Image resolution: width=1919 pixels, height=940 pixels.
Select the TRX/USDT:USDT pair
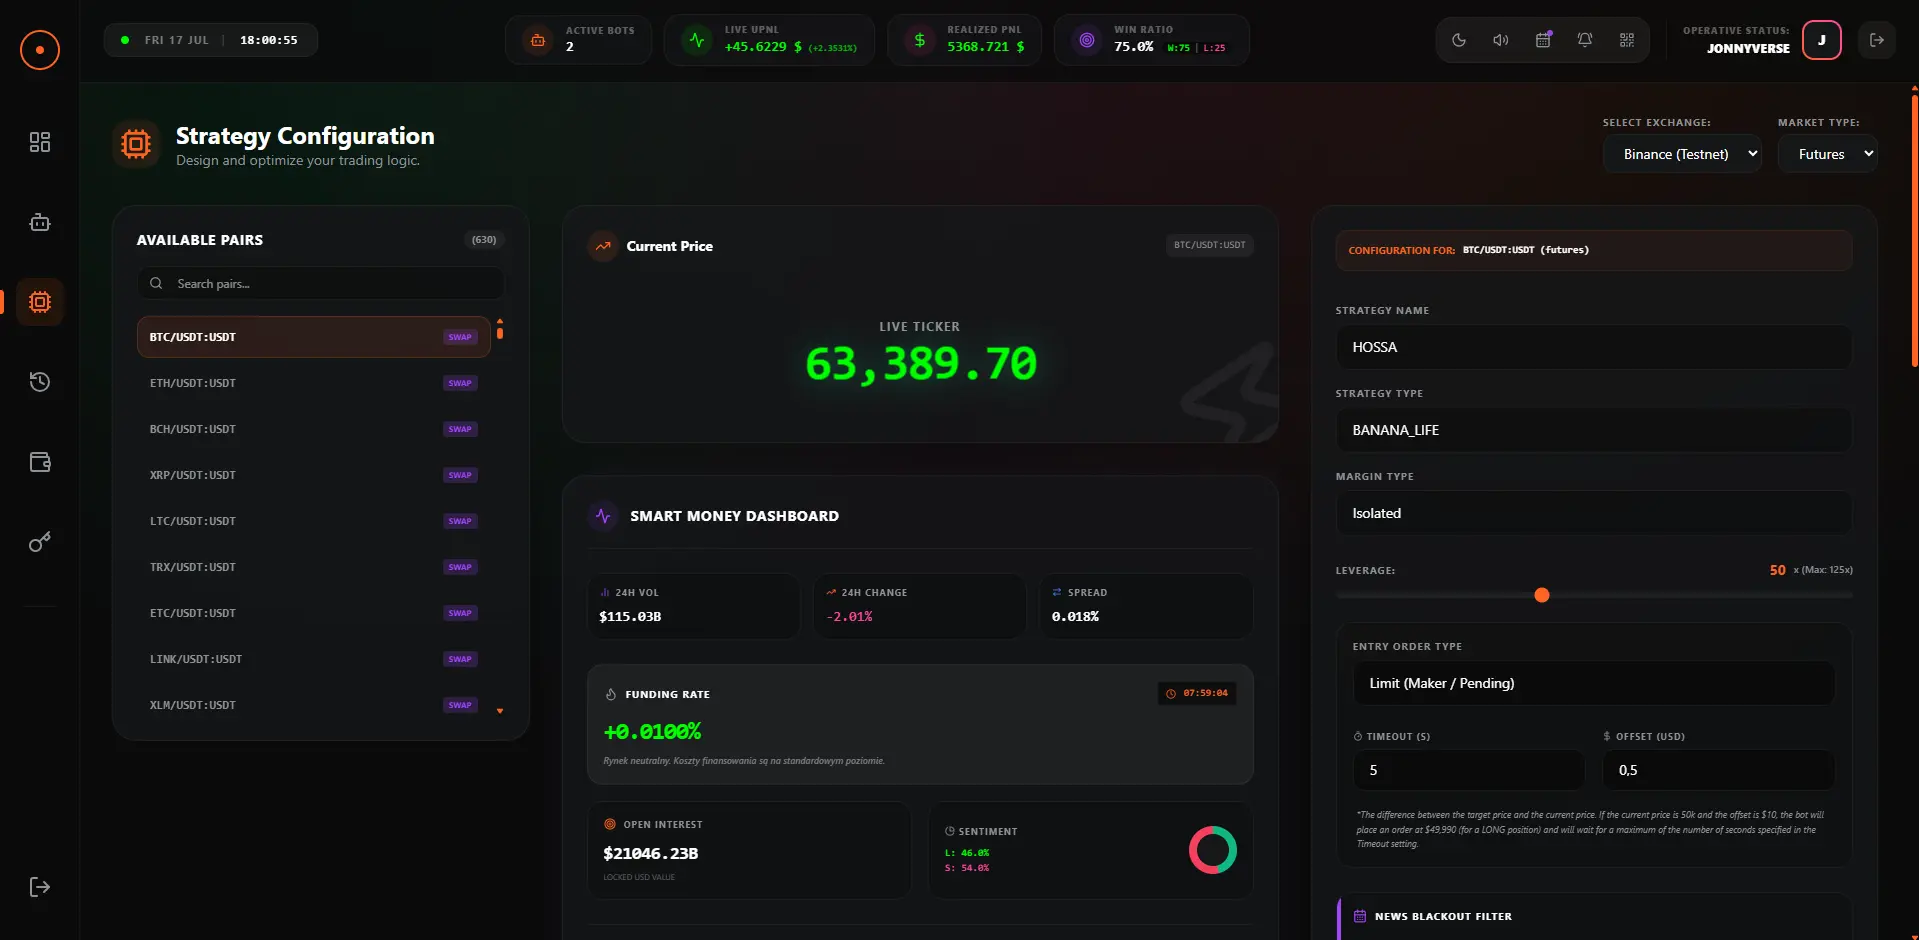coord(313,567)
